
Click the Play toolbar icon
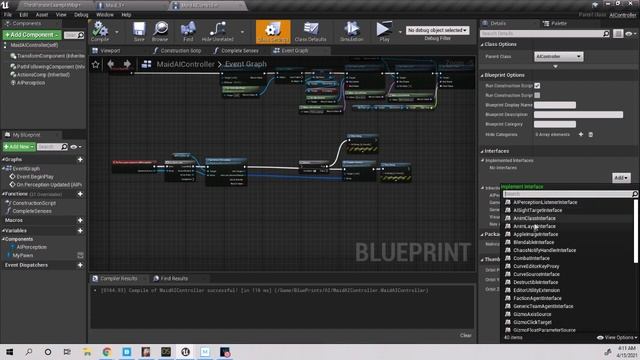(384, 31)
